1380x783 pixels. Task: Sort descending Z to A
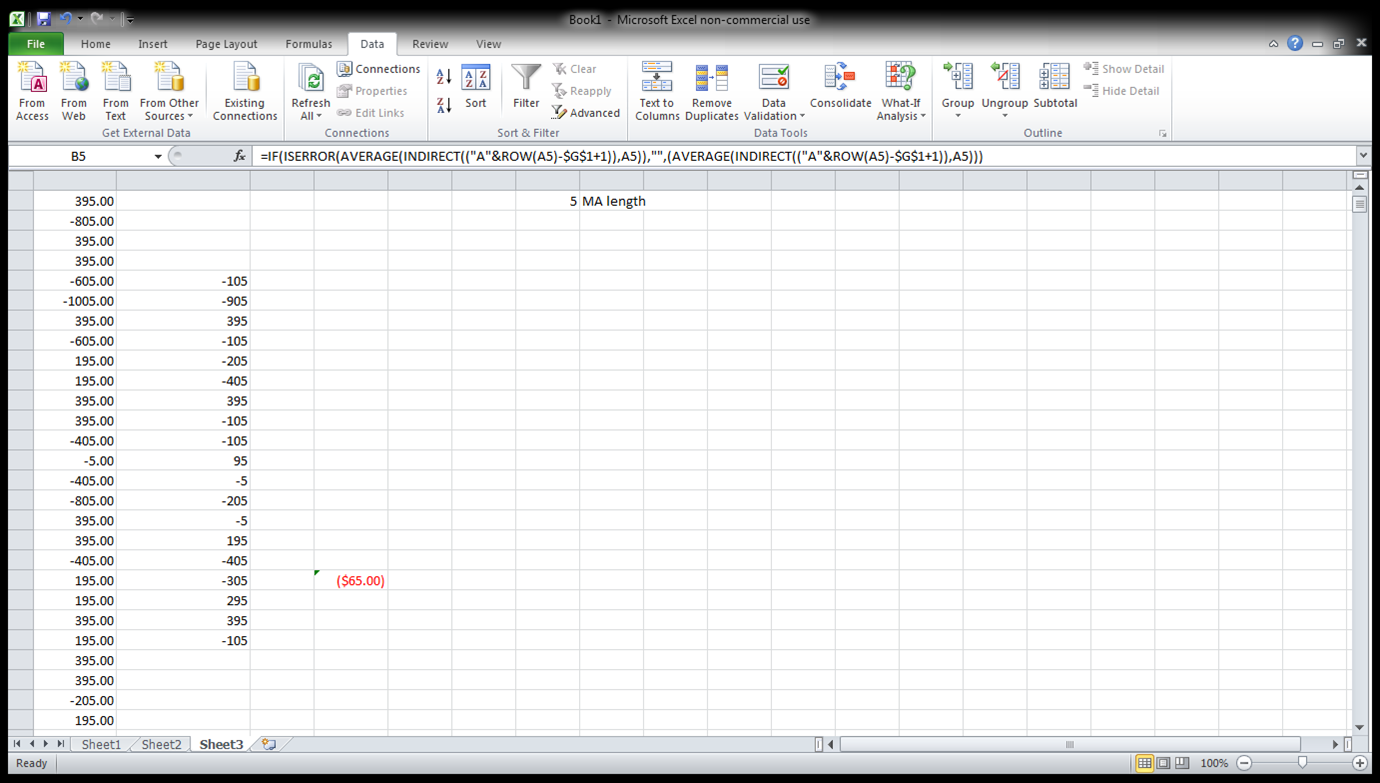click(x=444, y=104)
